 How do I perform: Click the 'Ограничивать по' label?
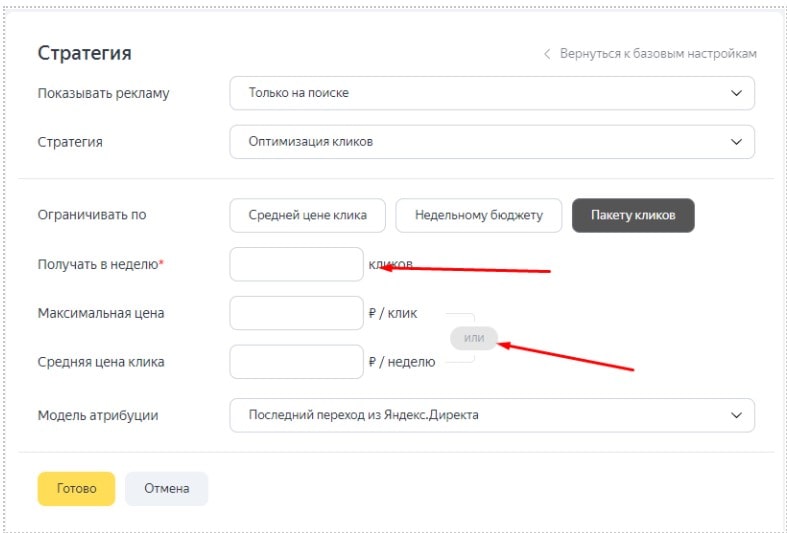pyautogui.click(x=92, y=215)
